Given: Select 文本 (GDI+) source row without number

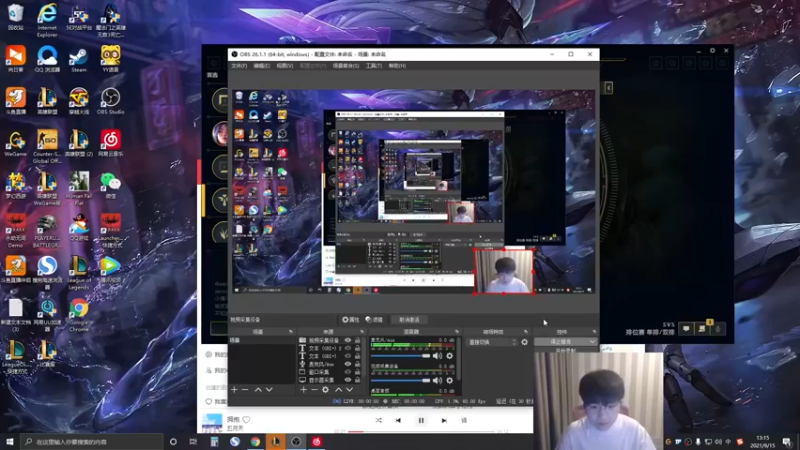Looking at the screenshot, I should pyautogui.click(x=328, y=356).
